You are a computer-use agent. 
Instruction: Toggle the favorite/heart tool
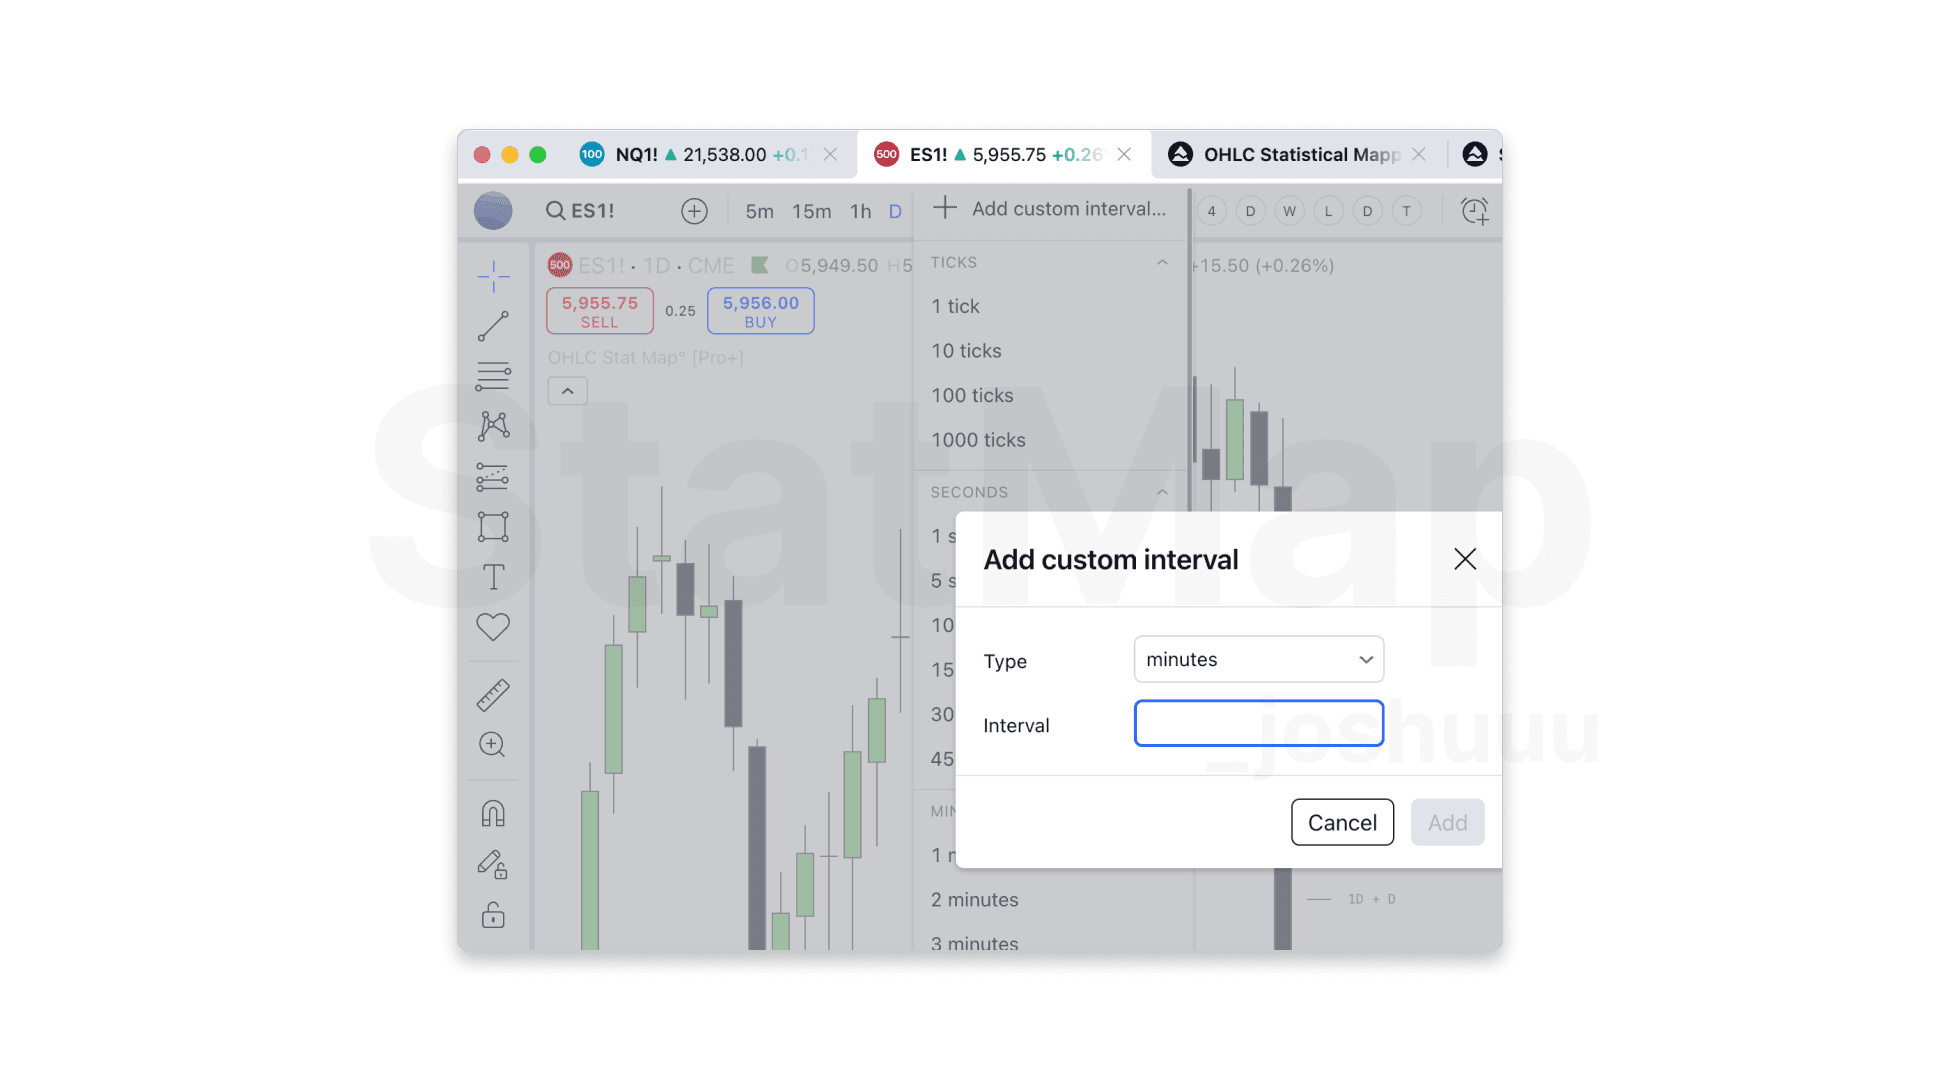(493, 626)
